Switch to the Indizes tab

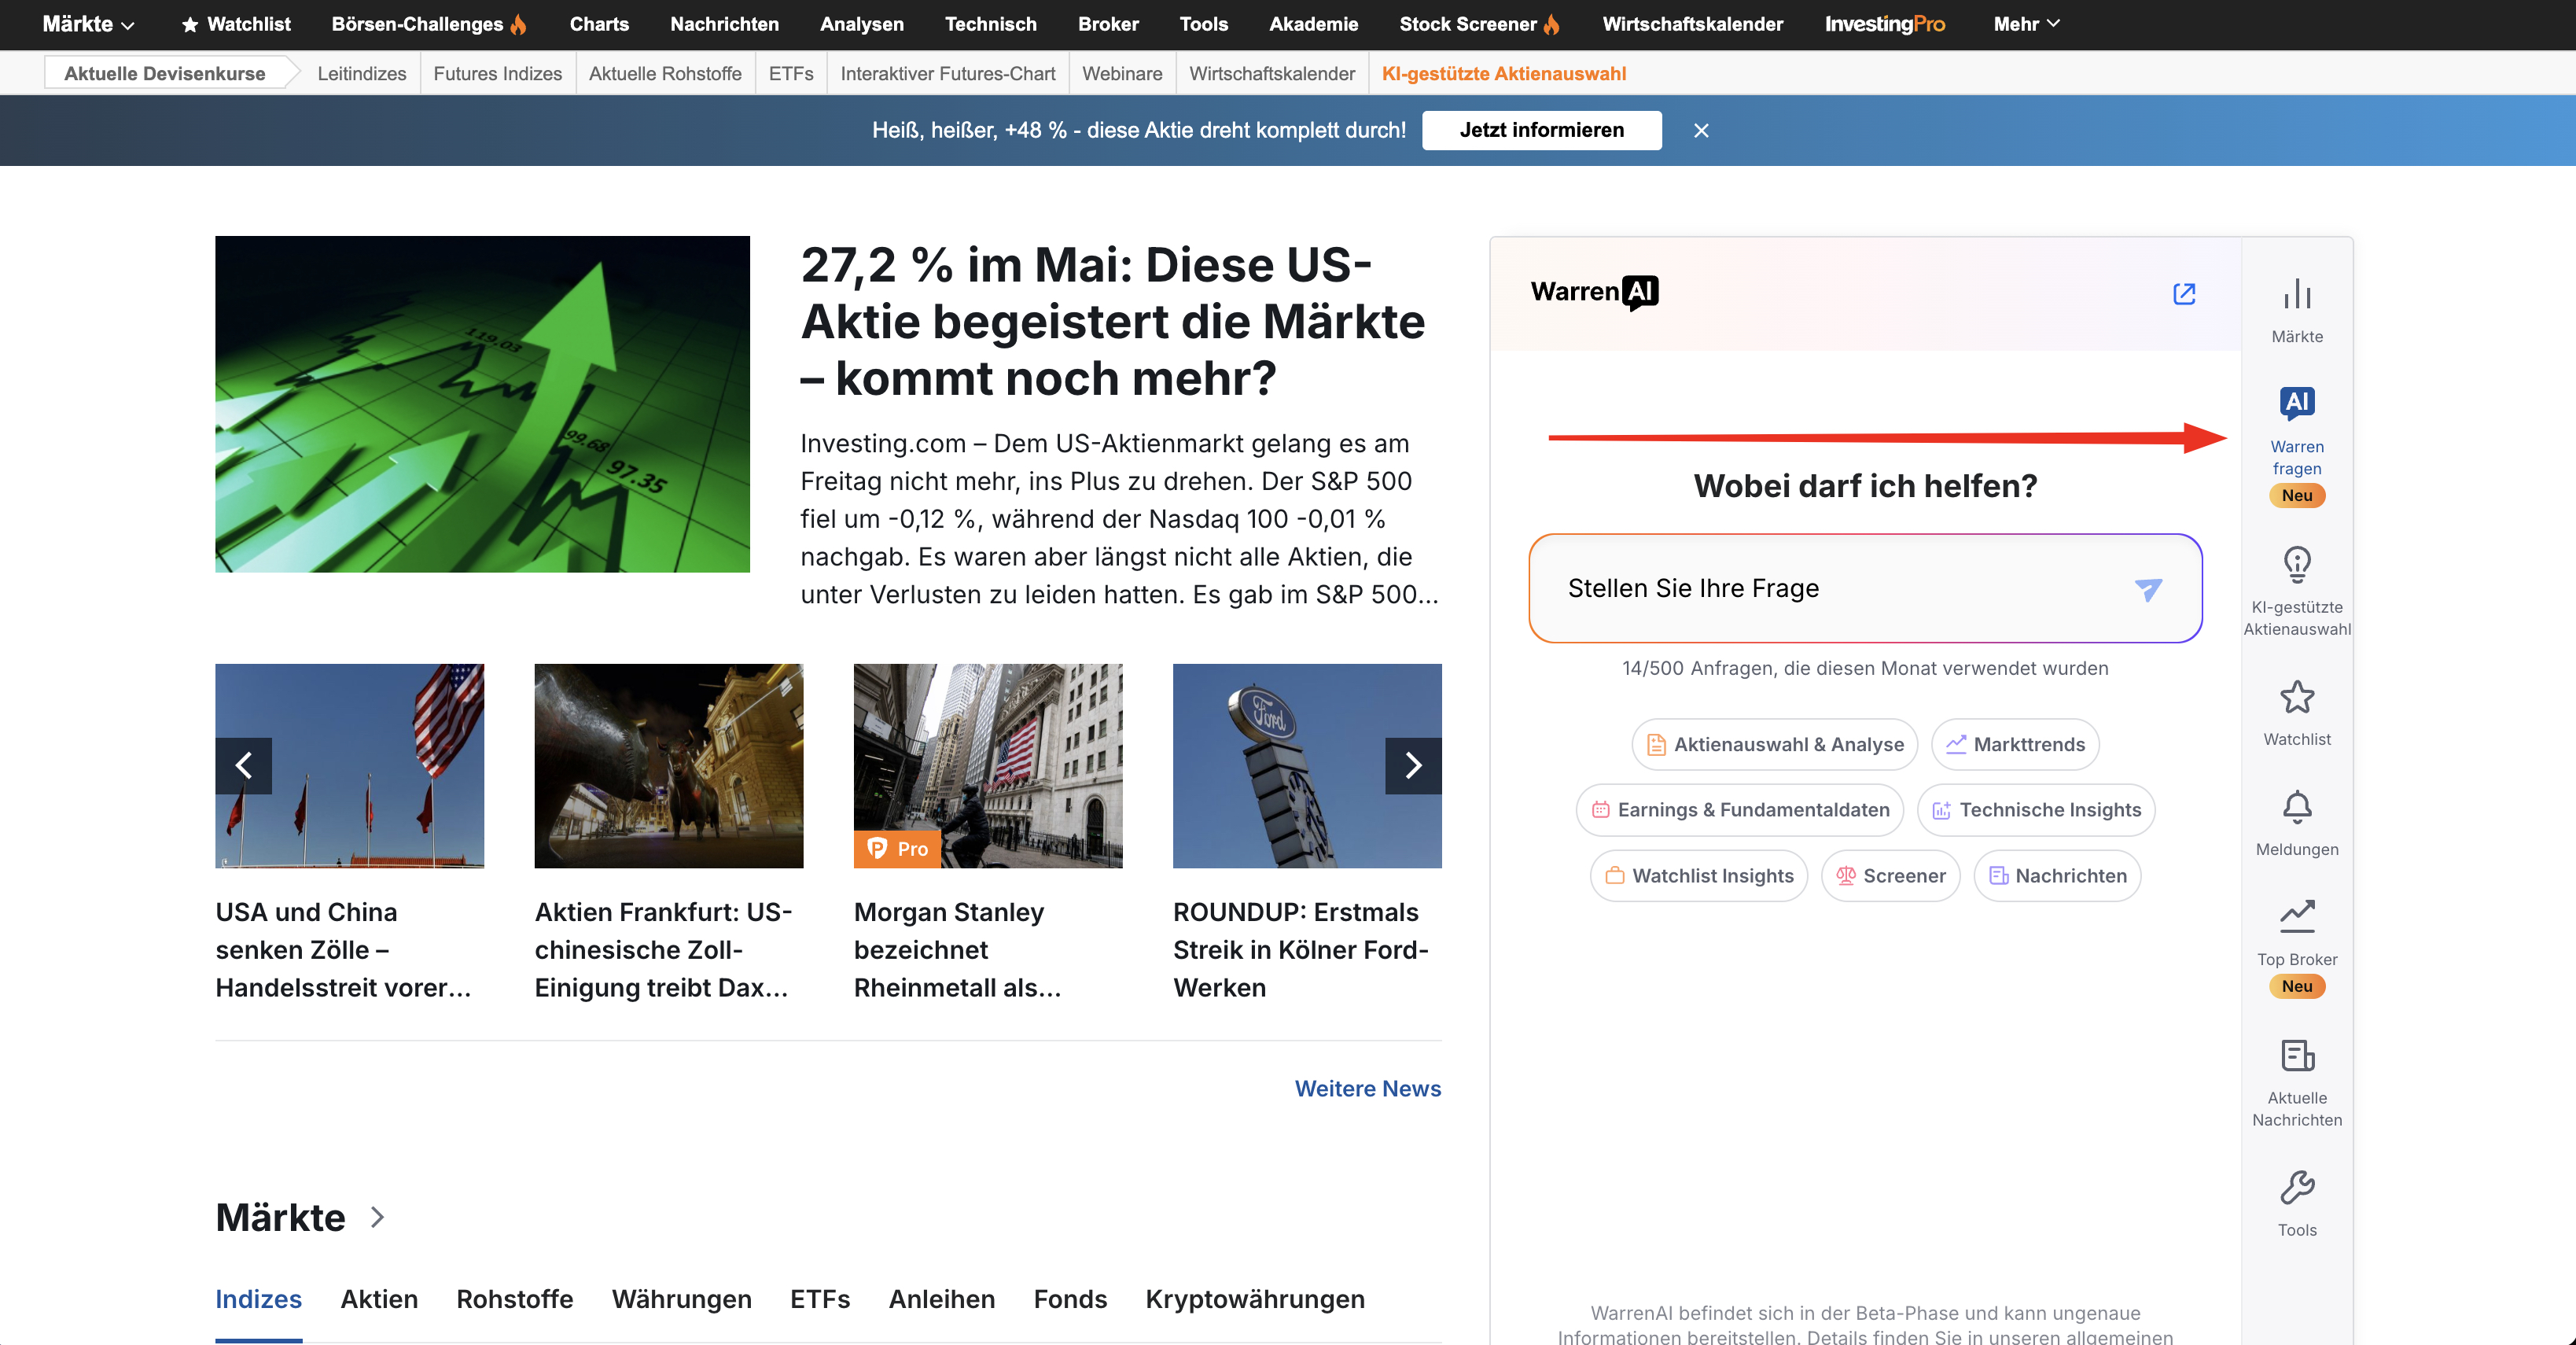(258, 1299)
